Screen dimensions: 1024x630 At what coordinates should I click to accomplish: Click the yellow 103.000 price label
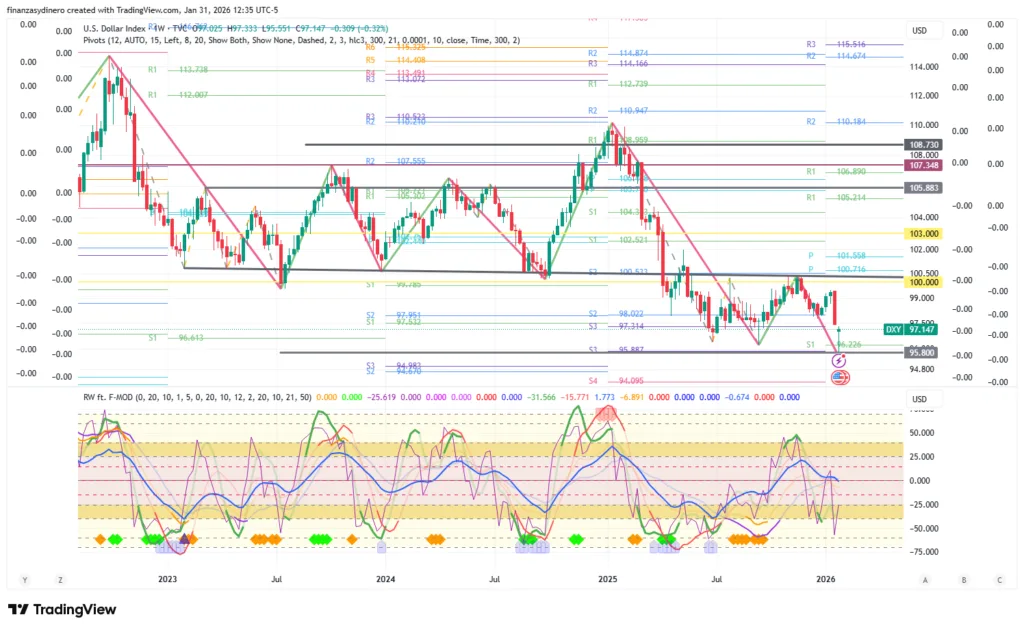(x=921, y=233)
